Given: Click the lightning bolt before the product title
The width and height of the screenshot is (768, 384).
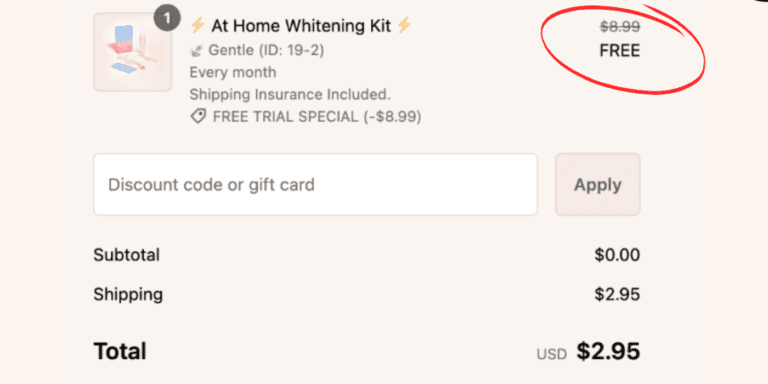Looking at the screenshot, I should (x=197, y=25).
